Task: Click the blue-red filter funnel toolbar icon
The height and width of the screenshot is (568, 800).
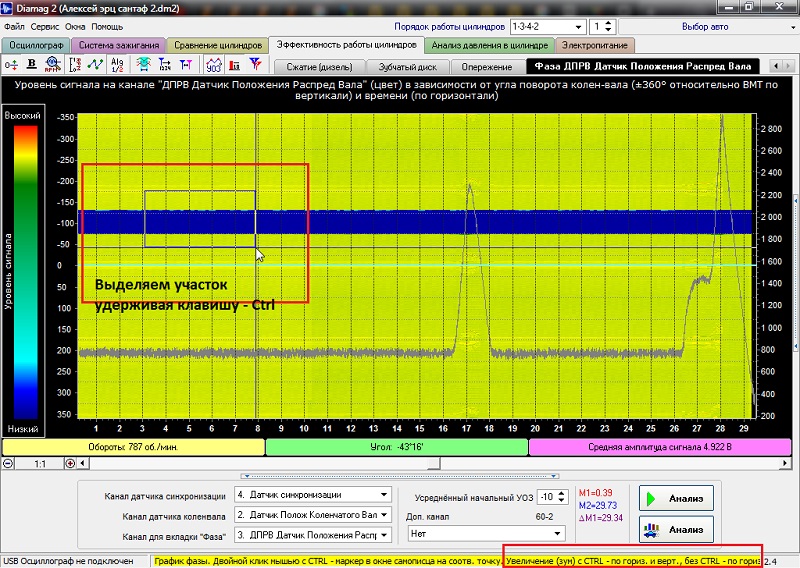Action: 255,64
